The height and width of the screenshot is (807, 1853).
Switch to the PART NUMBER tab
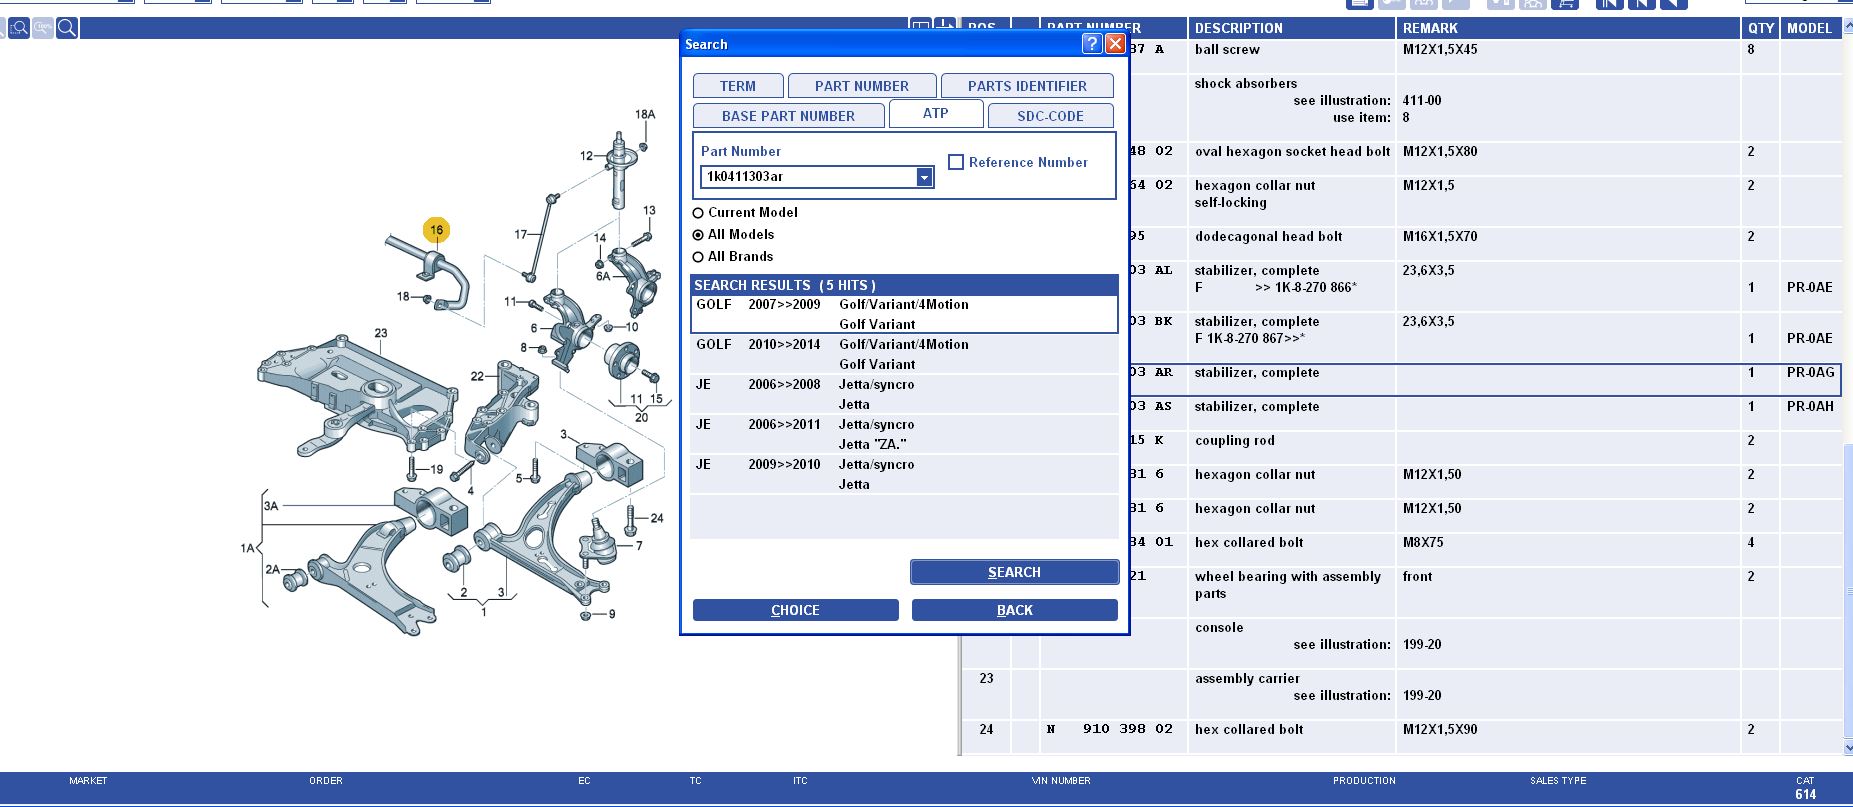pyautogui.click(x=862, y=86)
